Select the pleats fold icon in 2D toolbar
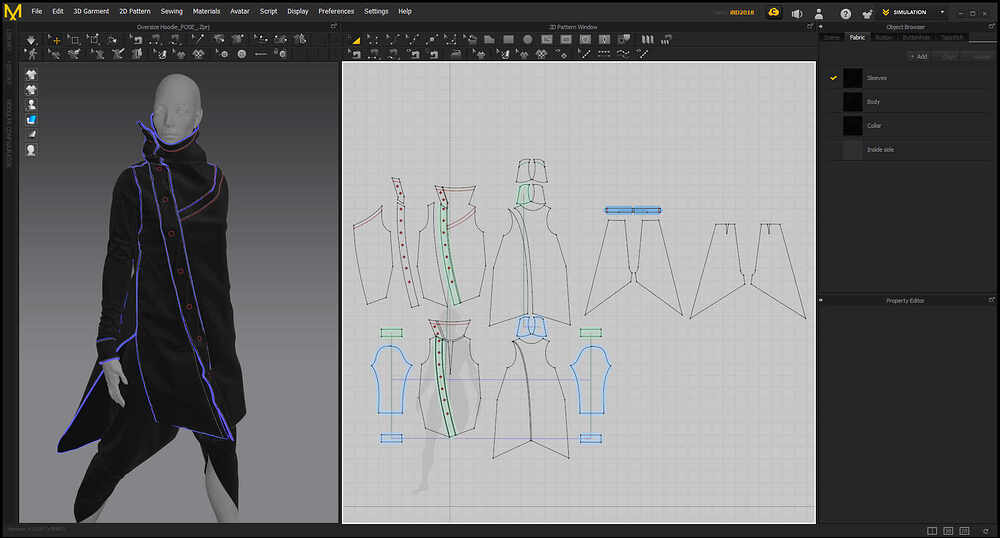Viewport: 1000px width, 538px height. [648, 40]
